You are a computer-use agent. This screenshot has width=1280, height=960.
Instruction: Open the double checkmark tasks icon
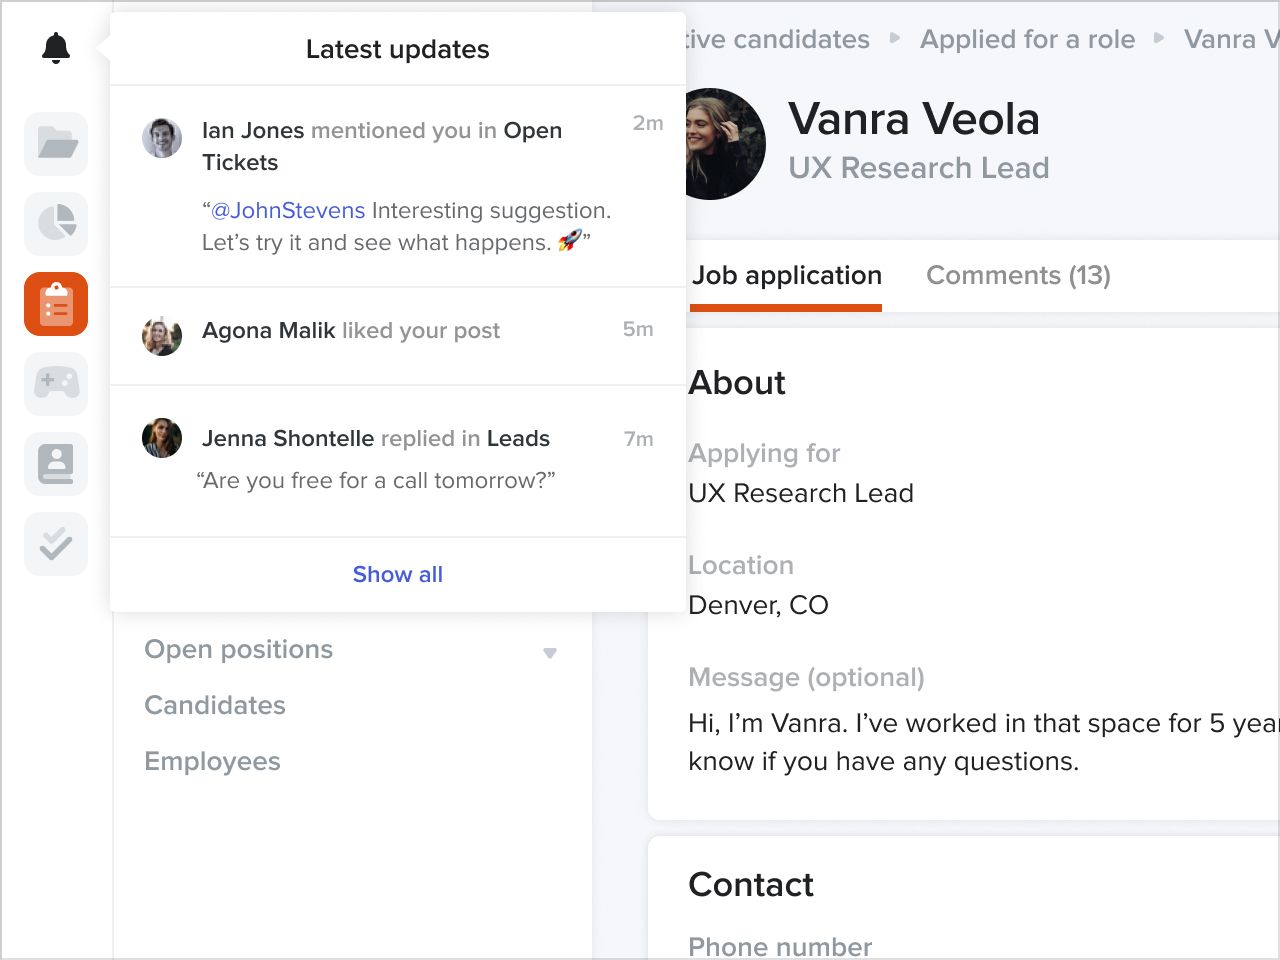(56, 544)
